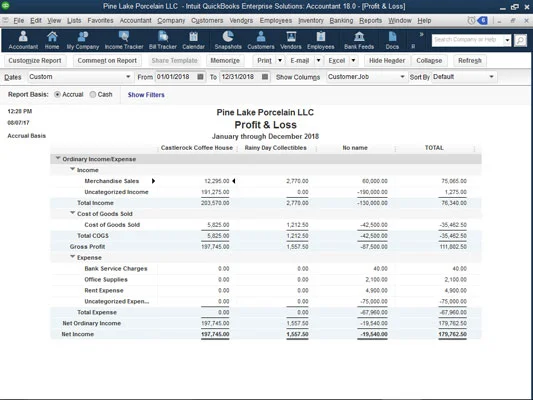Click the Rainy Day Collectibles column header
Image resolution: width=533 pixels, height=400 pixels.
(x=276, y=148)
